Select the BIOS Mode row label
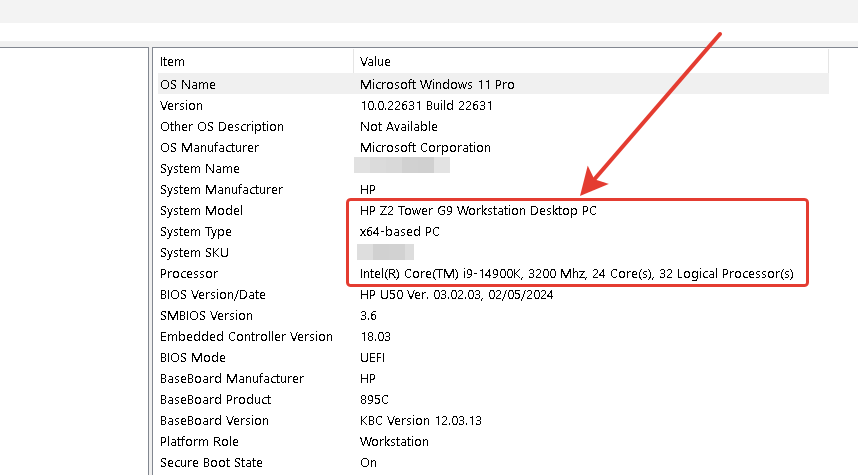 [x=193, y=357]
